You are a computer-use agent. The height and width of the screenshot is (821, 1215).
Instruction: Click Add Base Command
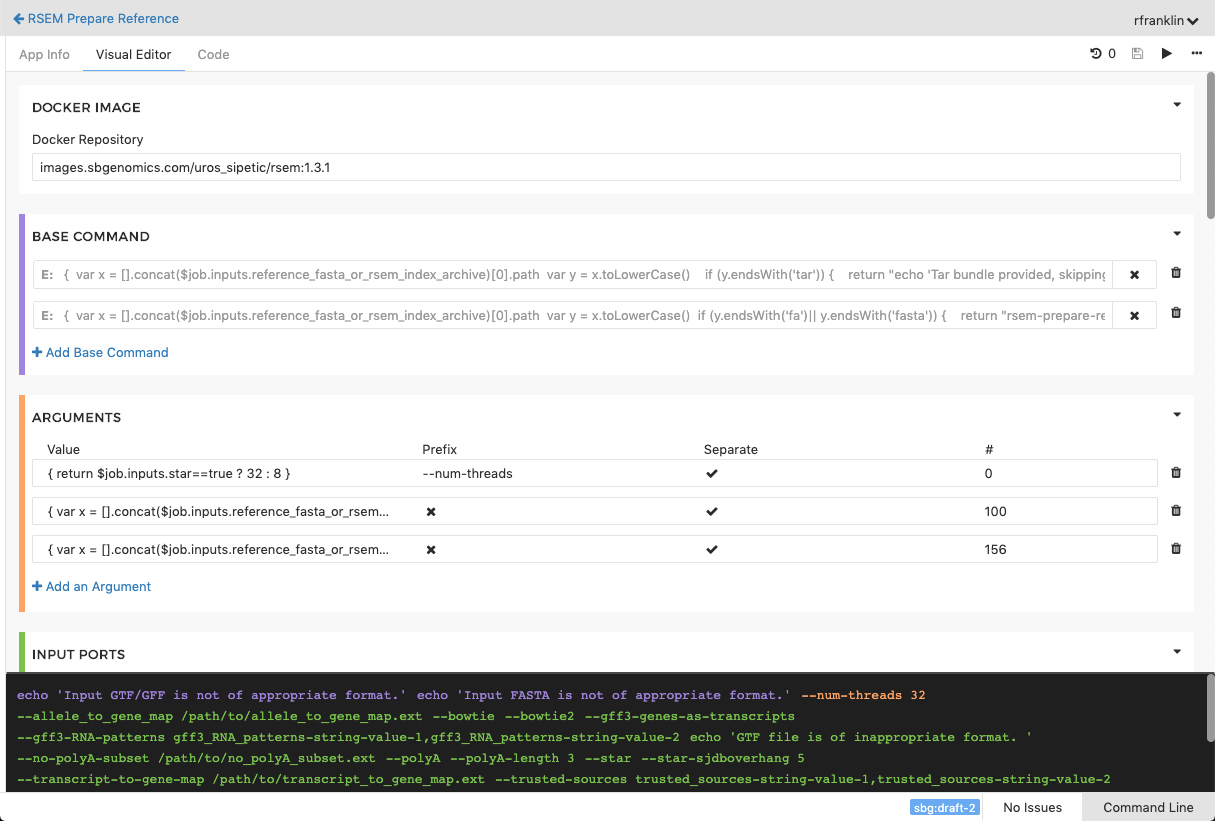click(x=100, y=352)
